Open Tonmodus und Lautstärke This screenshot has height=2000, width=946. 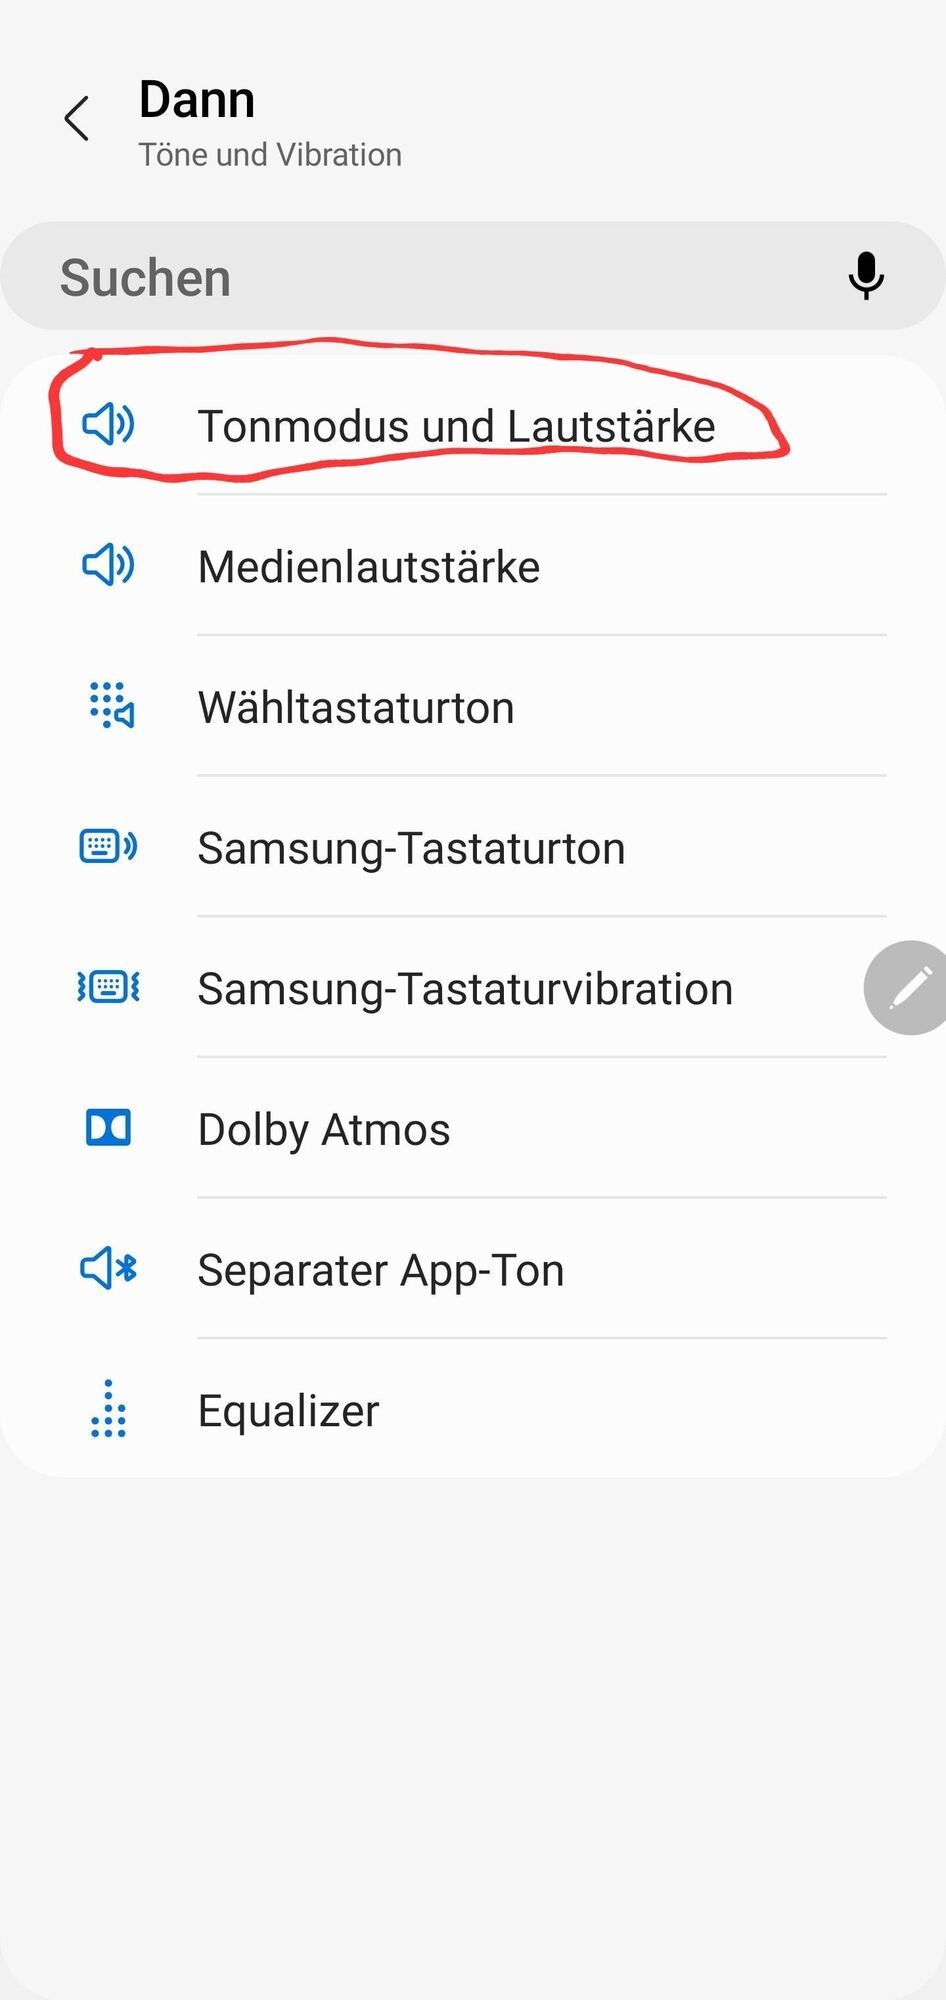[x=456, y=427]
